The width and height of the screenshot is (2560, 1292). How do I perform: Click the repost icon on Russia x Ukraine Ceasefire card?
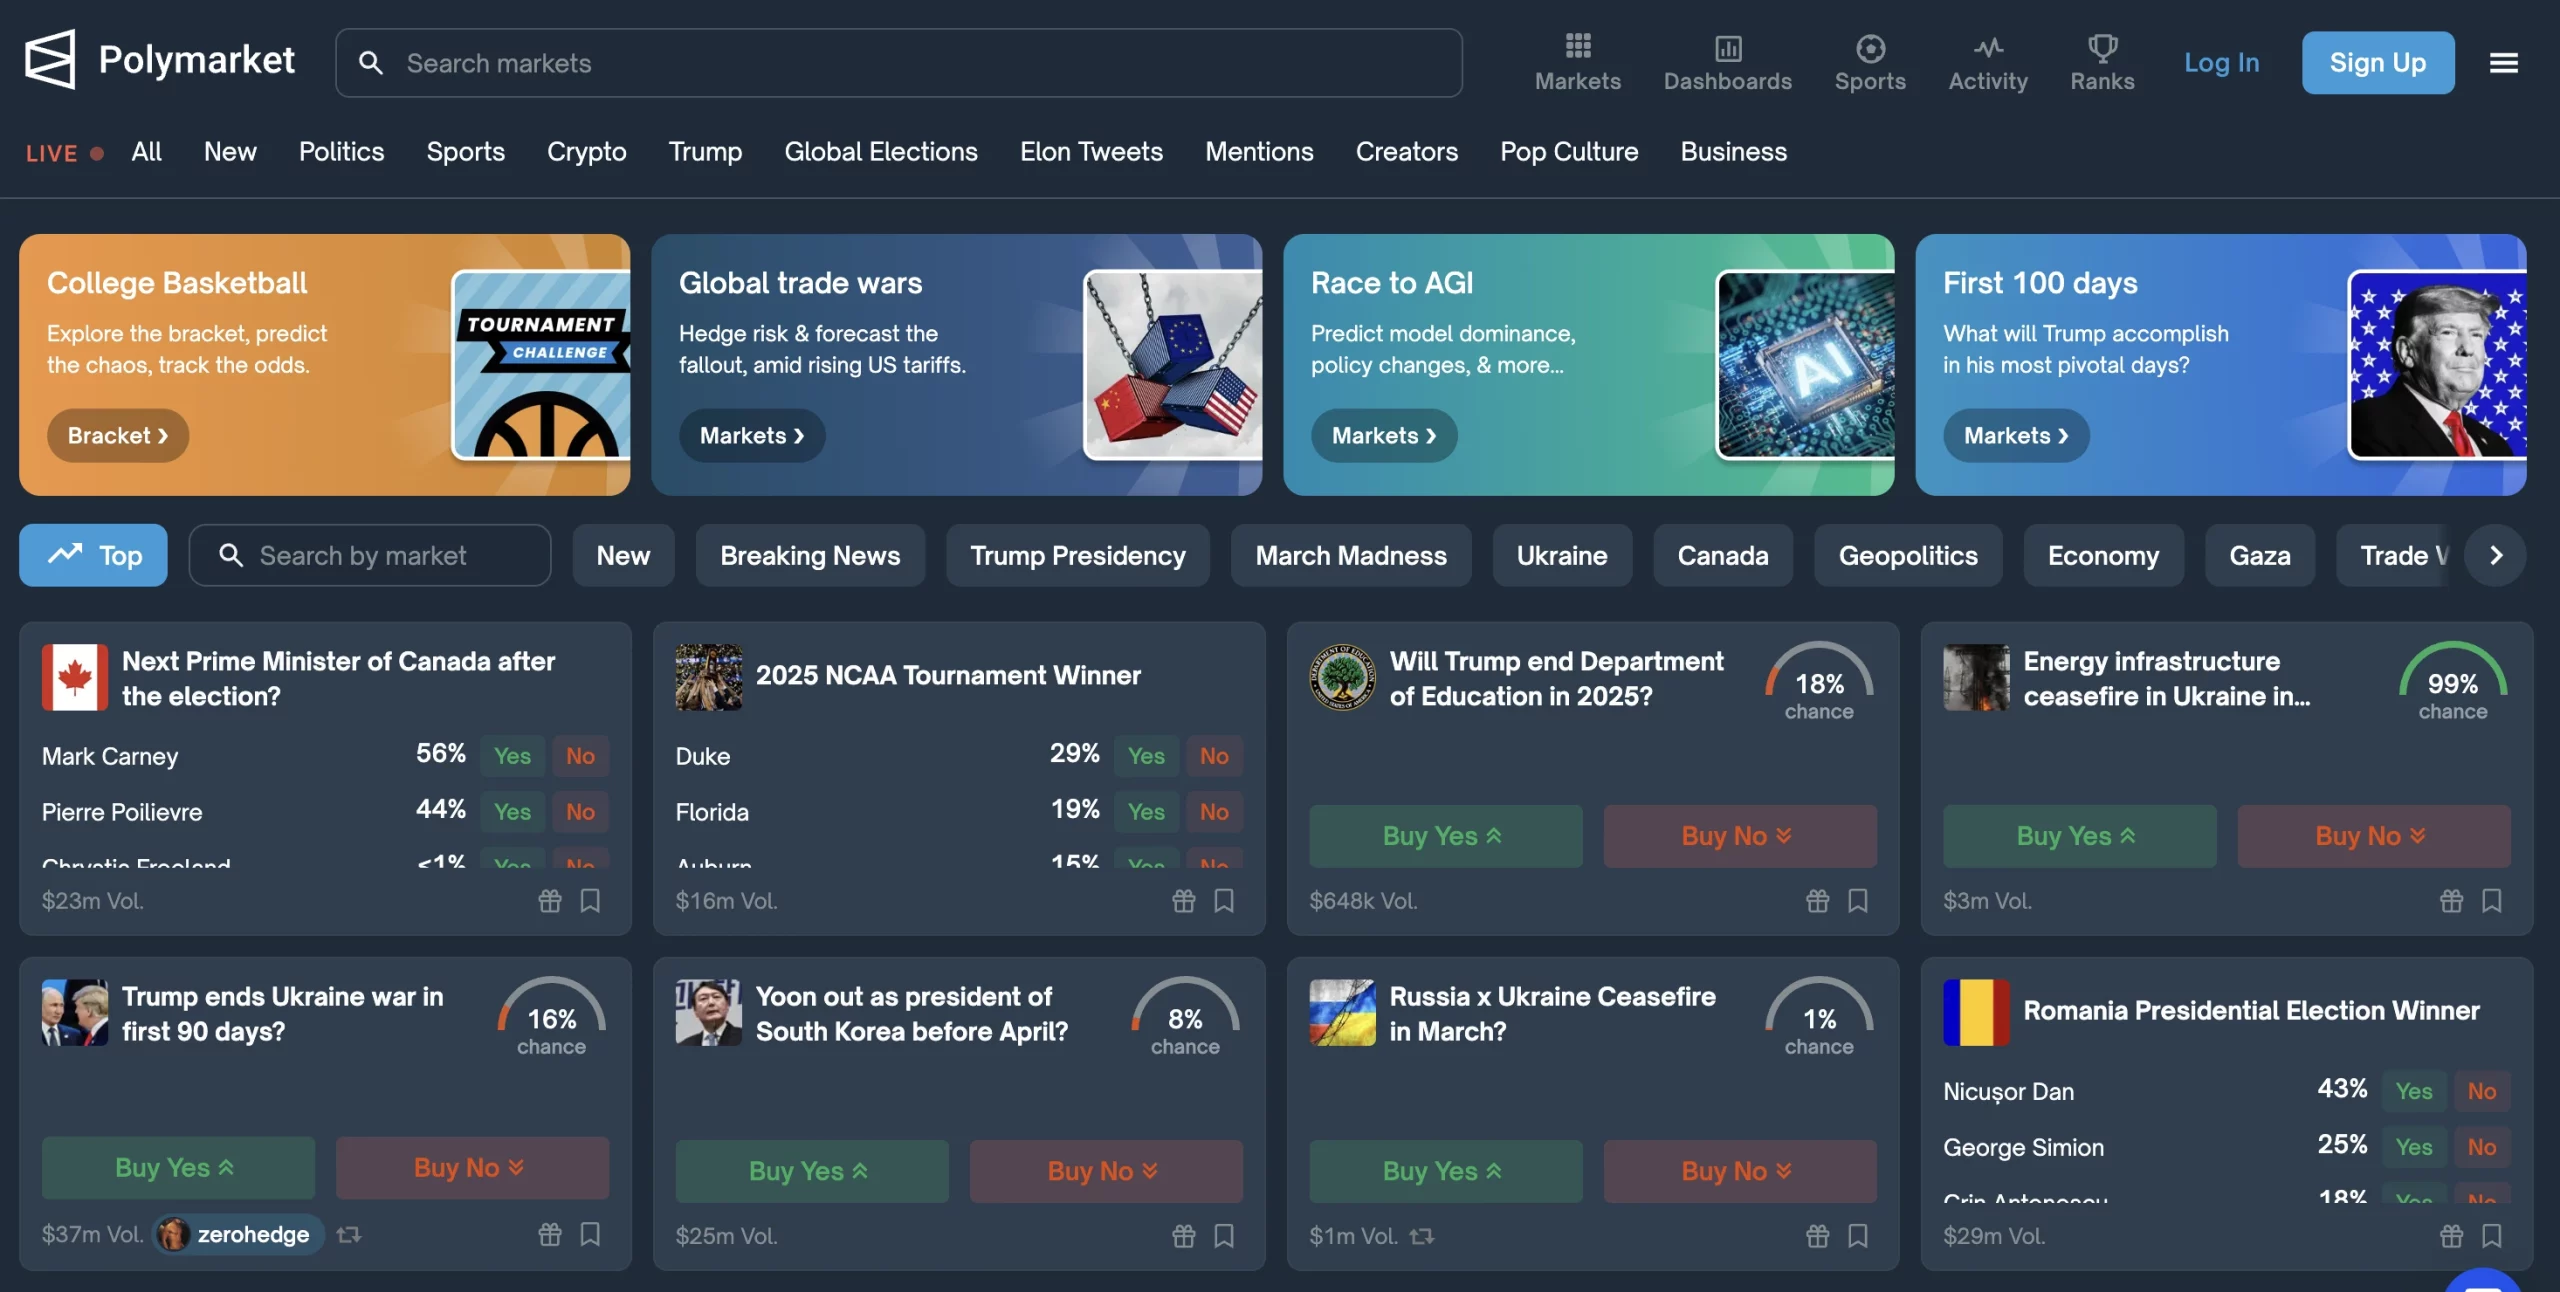tap(1421, 1237)
